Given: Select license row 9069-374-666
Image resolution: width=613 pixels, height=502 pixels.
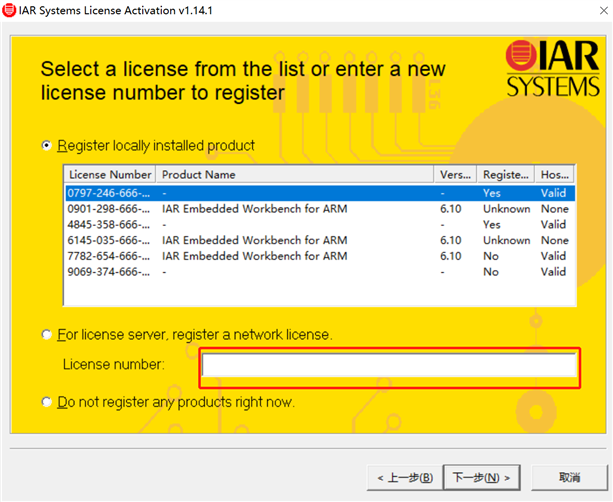Looking at the screenshot, I should coord(320,272).
